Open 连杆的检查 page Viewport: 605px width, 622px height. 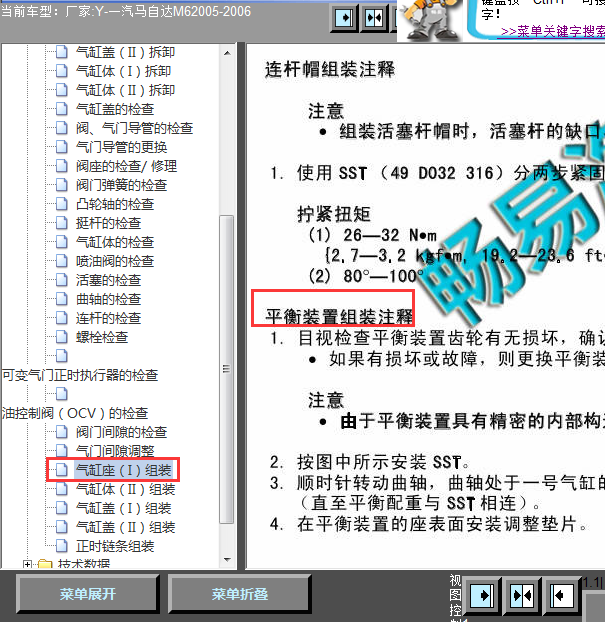[x=108, y=318]
